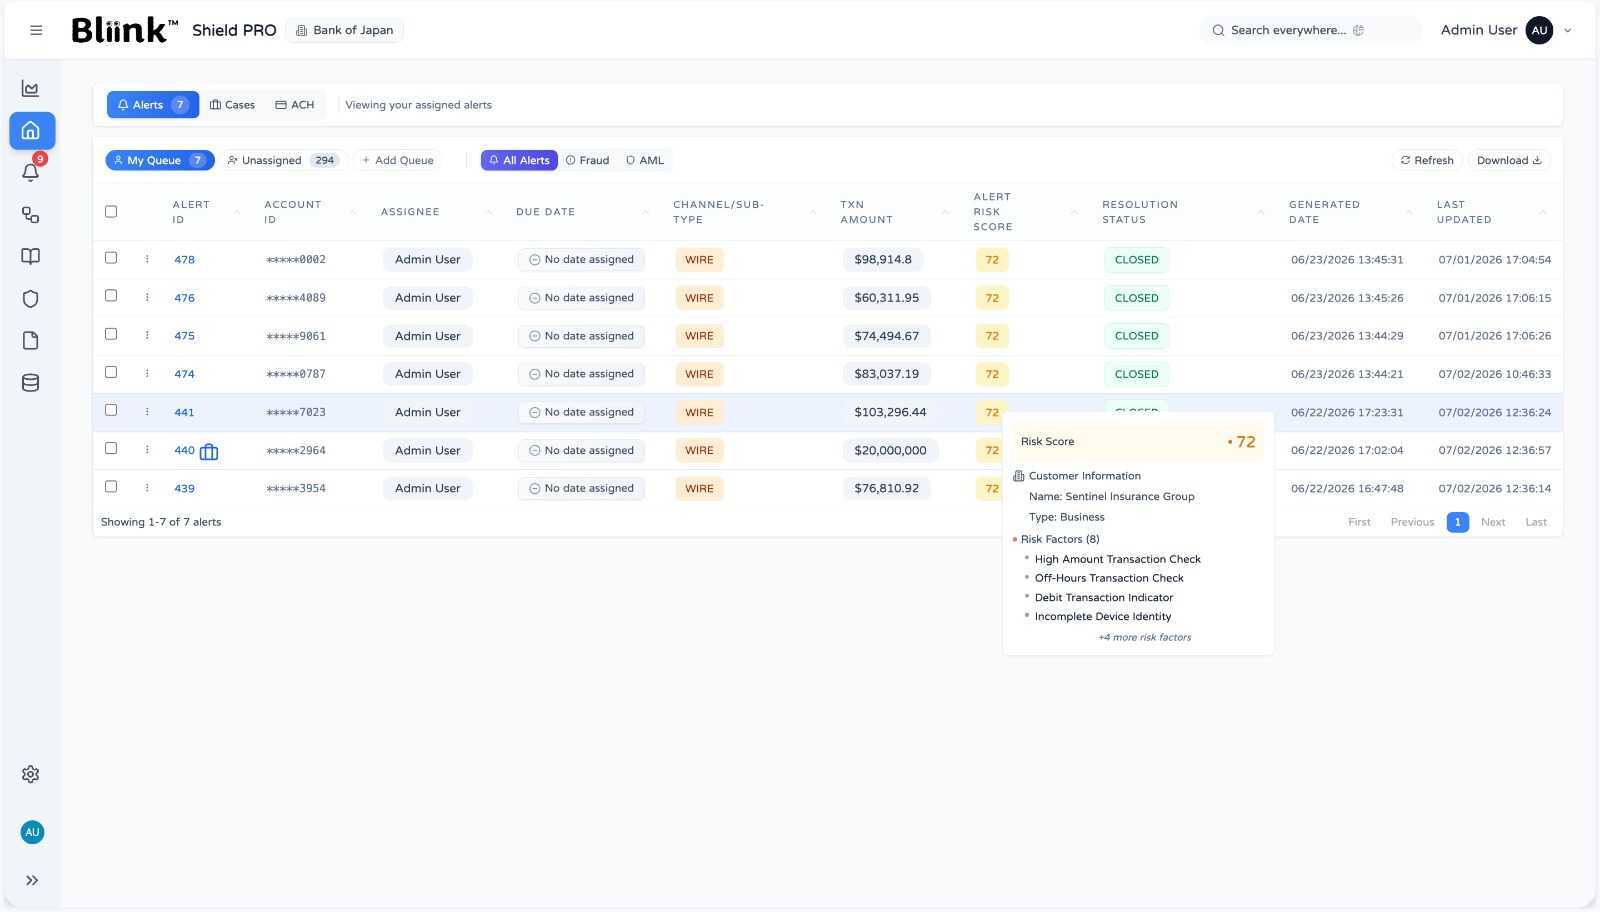
Task: Check the box for alert 476
Action: pyautogui.click(x=111, y=295)
